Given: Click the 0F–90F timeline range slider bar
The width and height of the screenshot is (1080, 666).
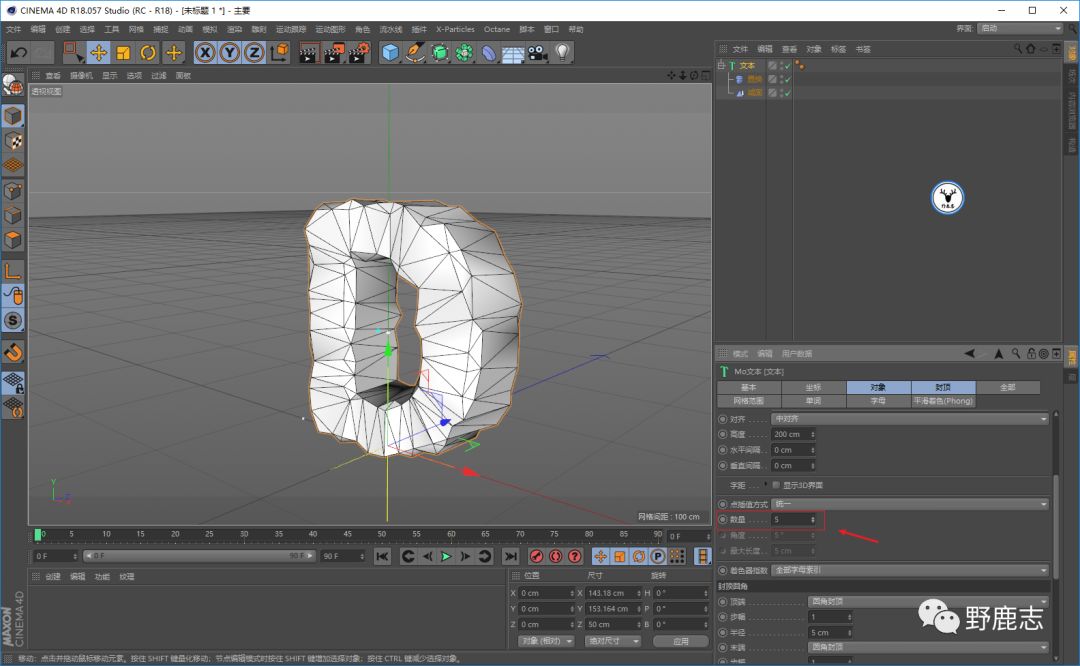Looking at the screenshot, I should click(200, 556).
